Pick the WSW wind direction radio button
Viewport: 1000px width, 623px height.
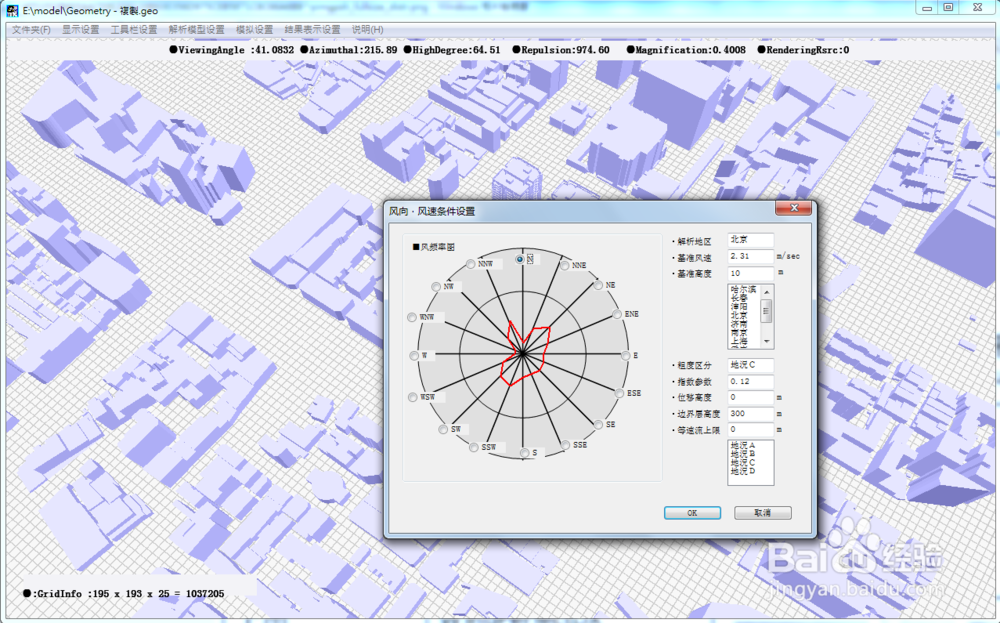pos(413,397)
